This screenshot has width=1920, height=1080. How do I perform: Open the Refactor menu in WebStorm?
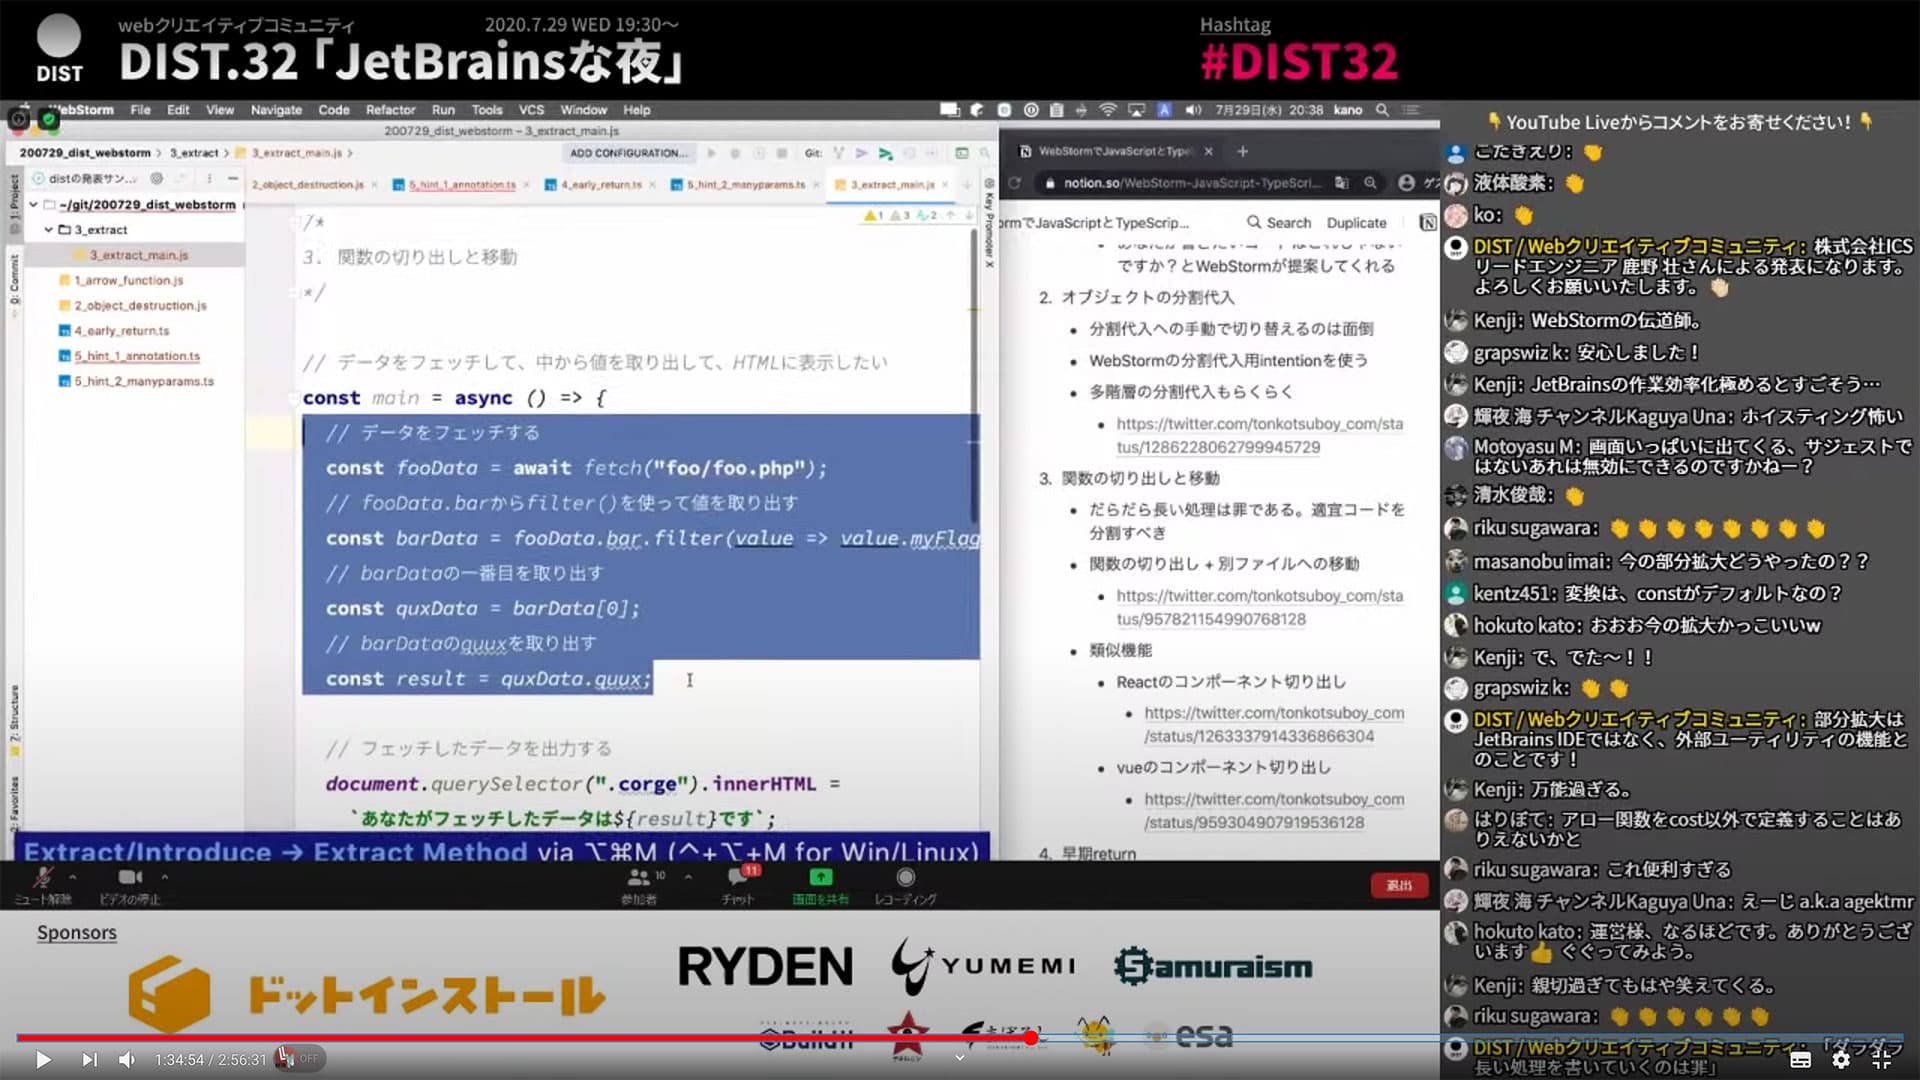click(390, 110)
